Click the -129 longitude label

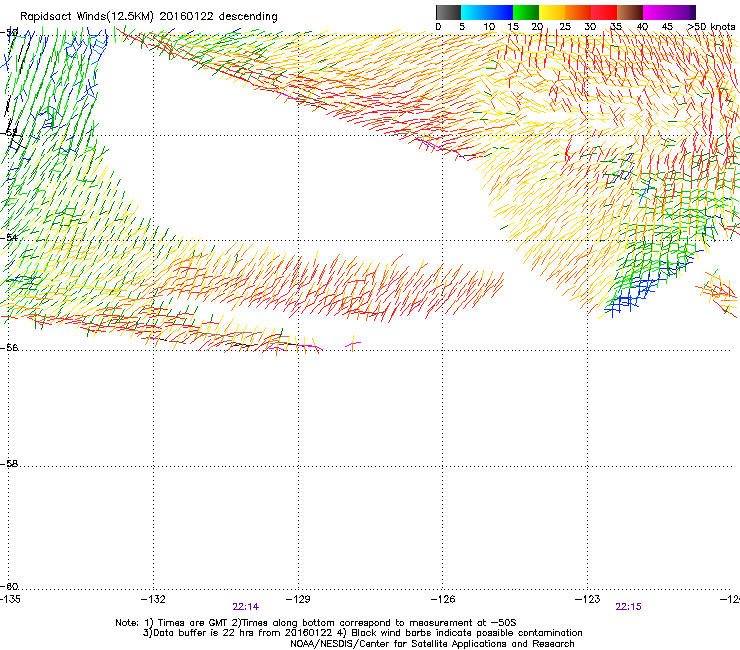298,599
